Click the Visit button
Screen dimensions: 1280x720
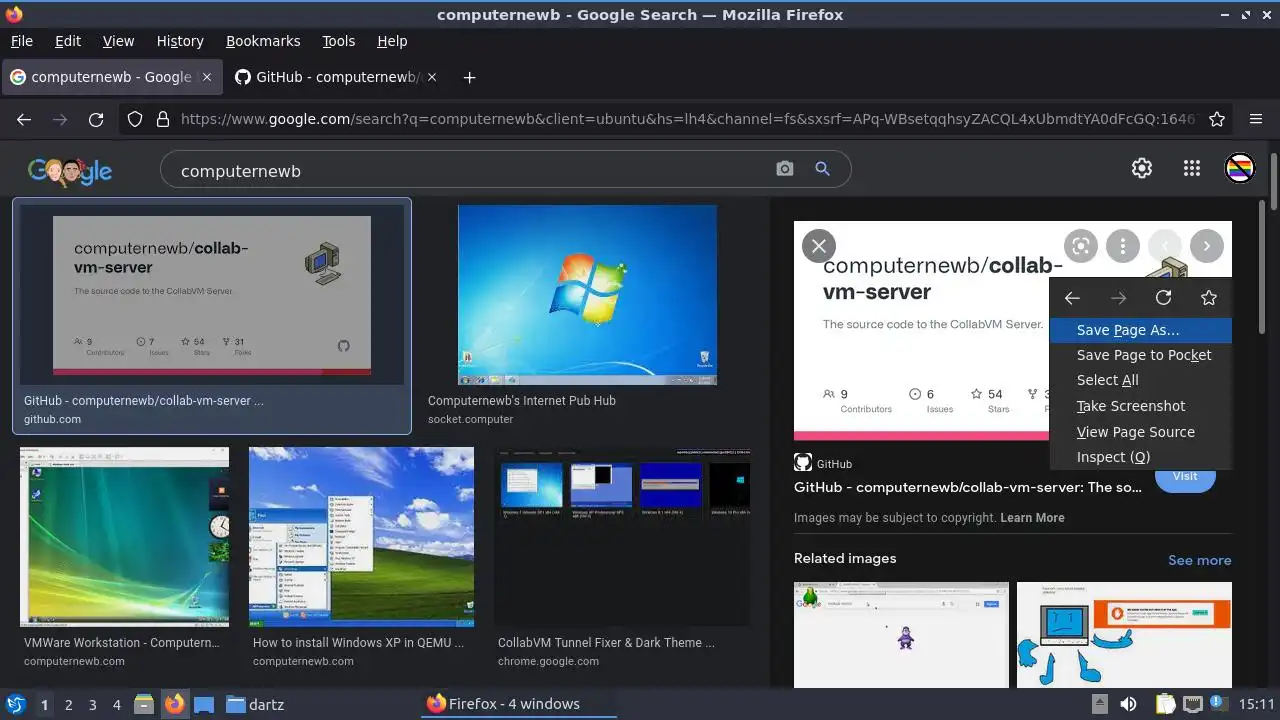tap(1185, 477)
